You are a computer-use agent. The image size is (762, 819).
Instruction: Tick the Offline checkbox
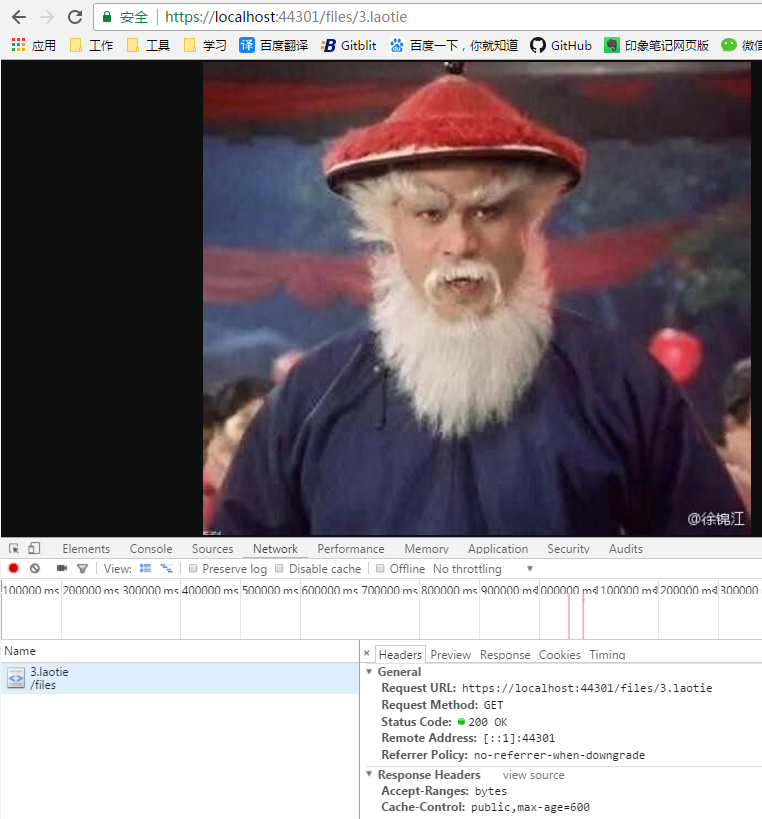(380, 568)
